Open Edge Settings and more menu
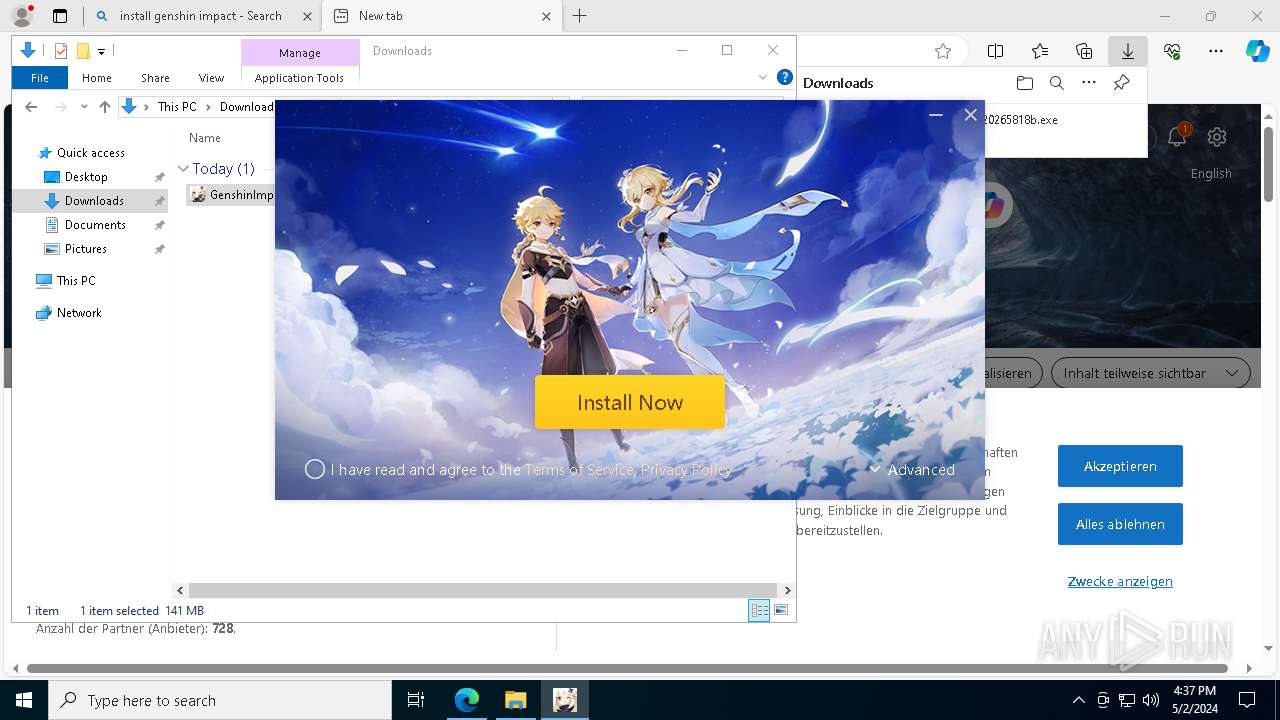Screen dimensions: 1280x720 tap(1216, 51)
